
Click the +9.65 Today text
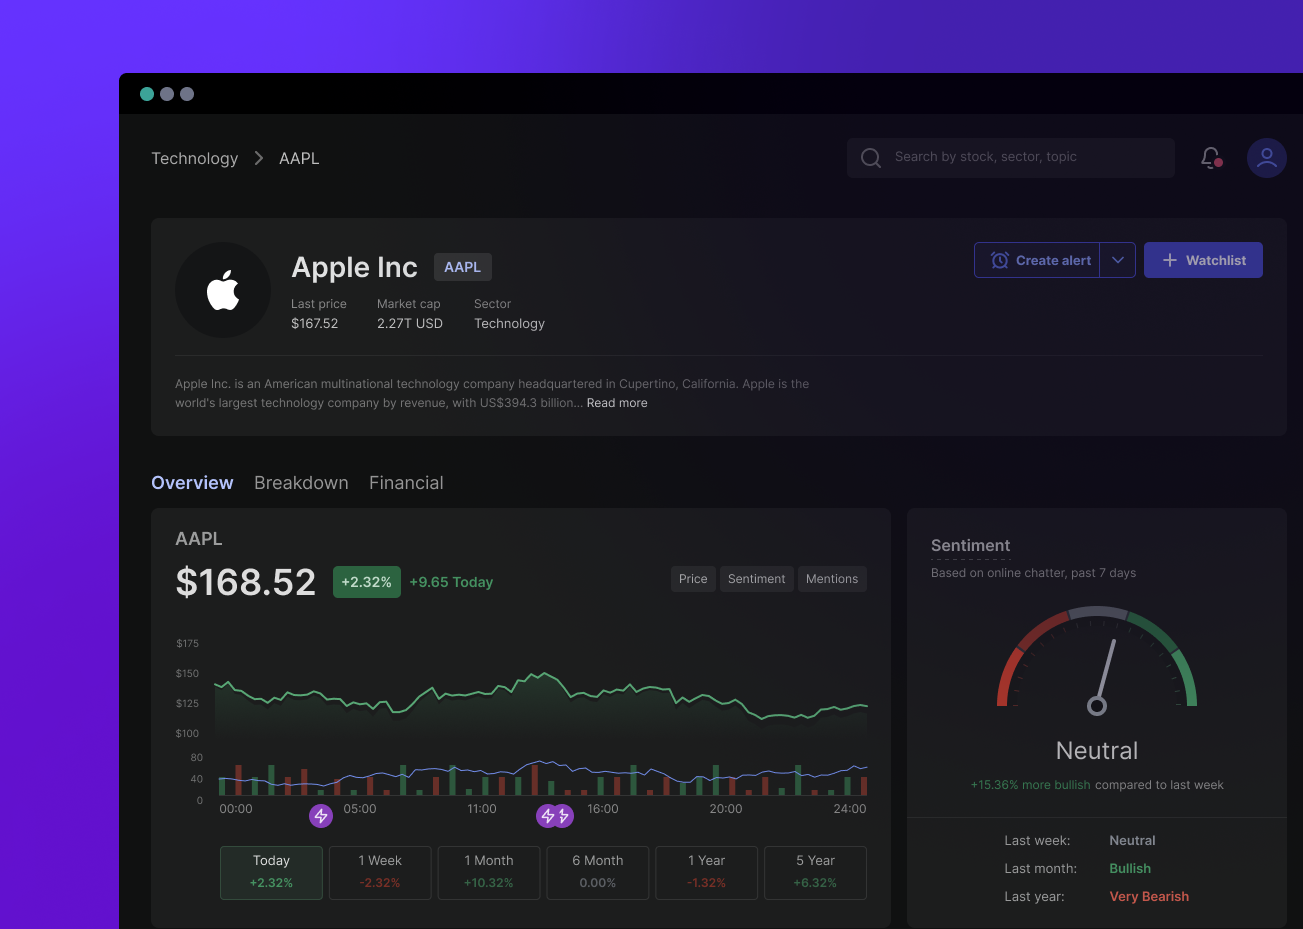coord(451,582)
